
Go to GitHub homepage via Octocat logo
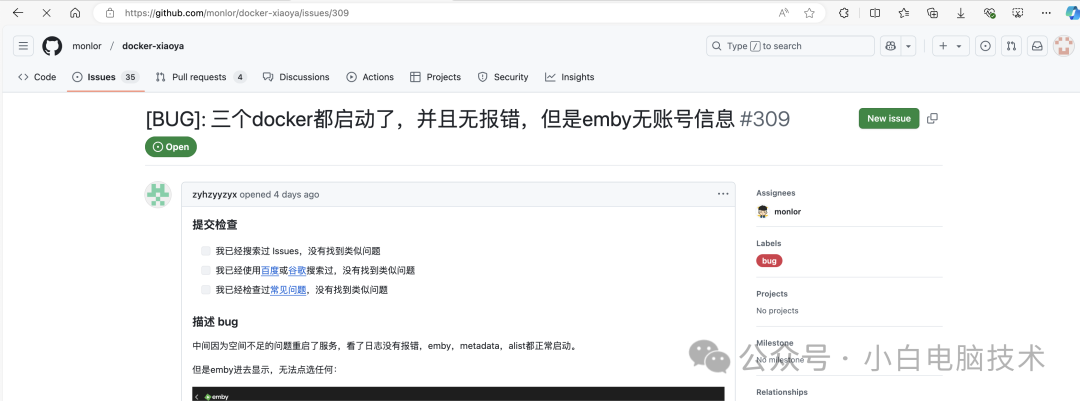(x=52, y=46)
